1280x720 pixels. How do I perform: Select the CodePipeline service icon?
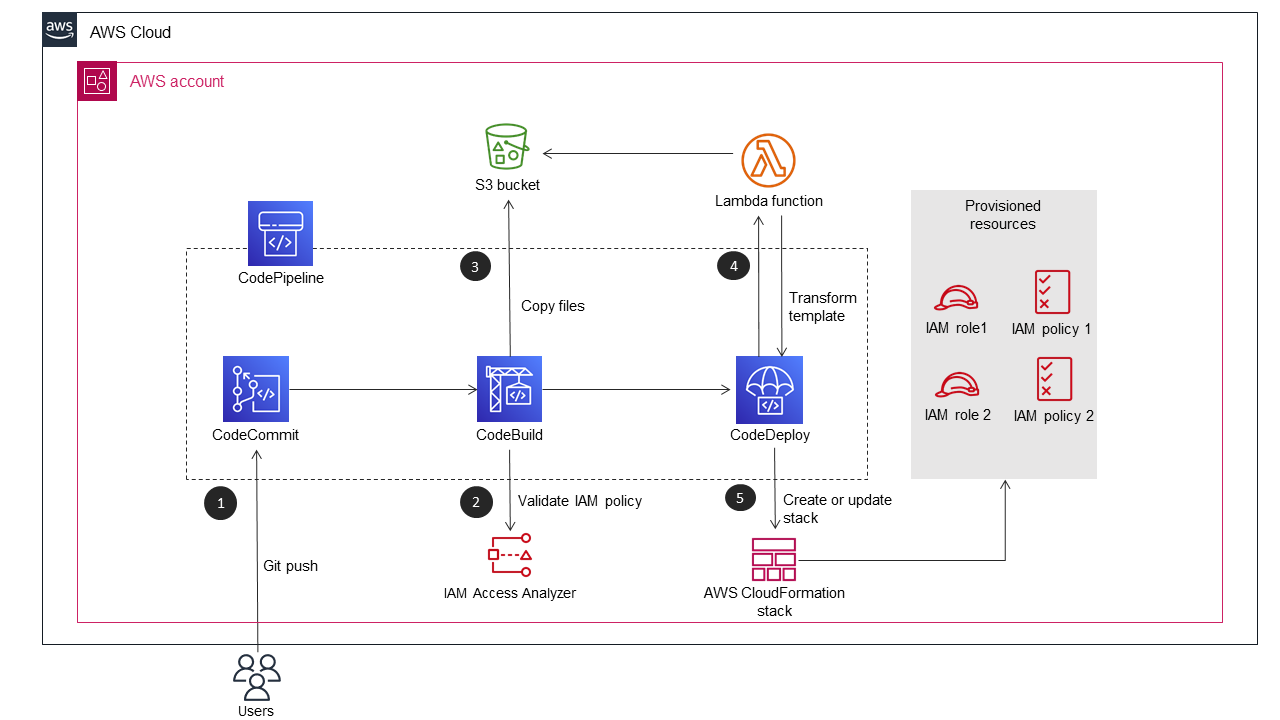point(280,232)
